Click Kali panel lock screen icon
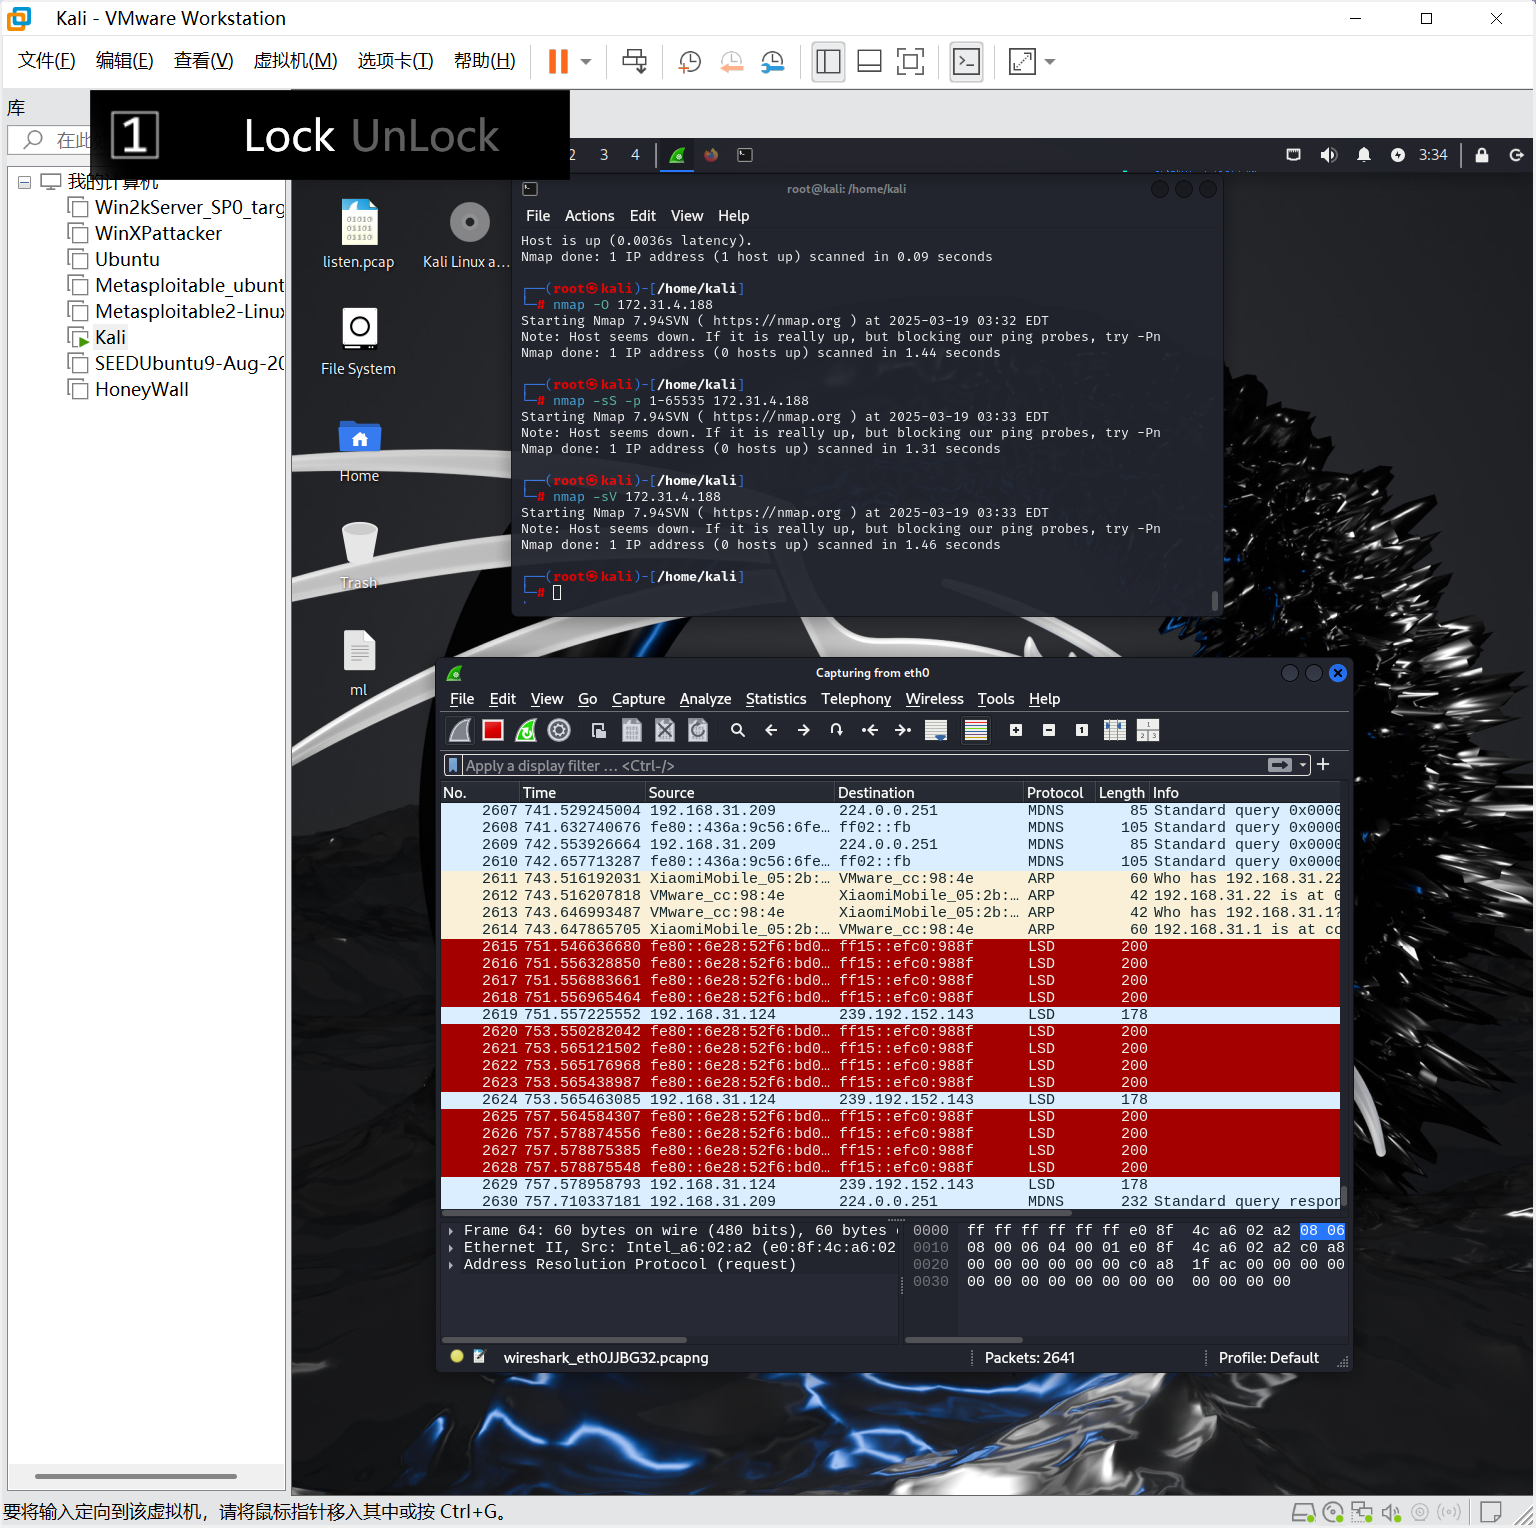Screen dimensions: 1536x1528 [x=1482, y=155]
